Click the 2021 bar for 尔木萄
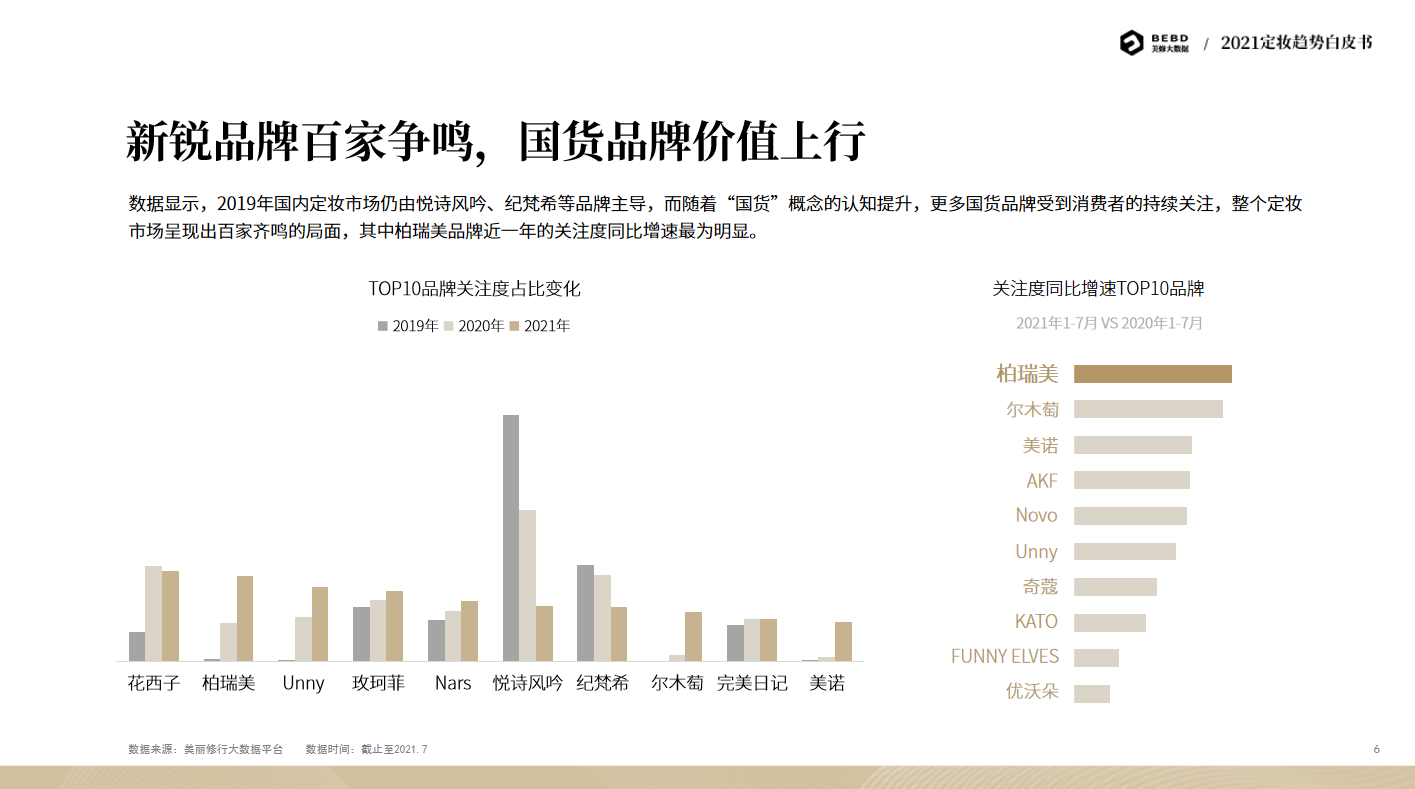Image resolution: width=1415 pixels, height=789 pixels. [x=693, y=636]
